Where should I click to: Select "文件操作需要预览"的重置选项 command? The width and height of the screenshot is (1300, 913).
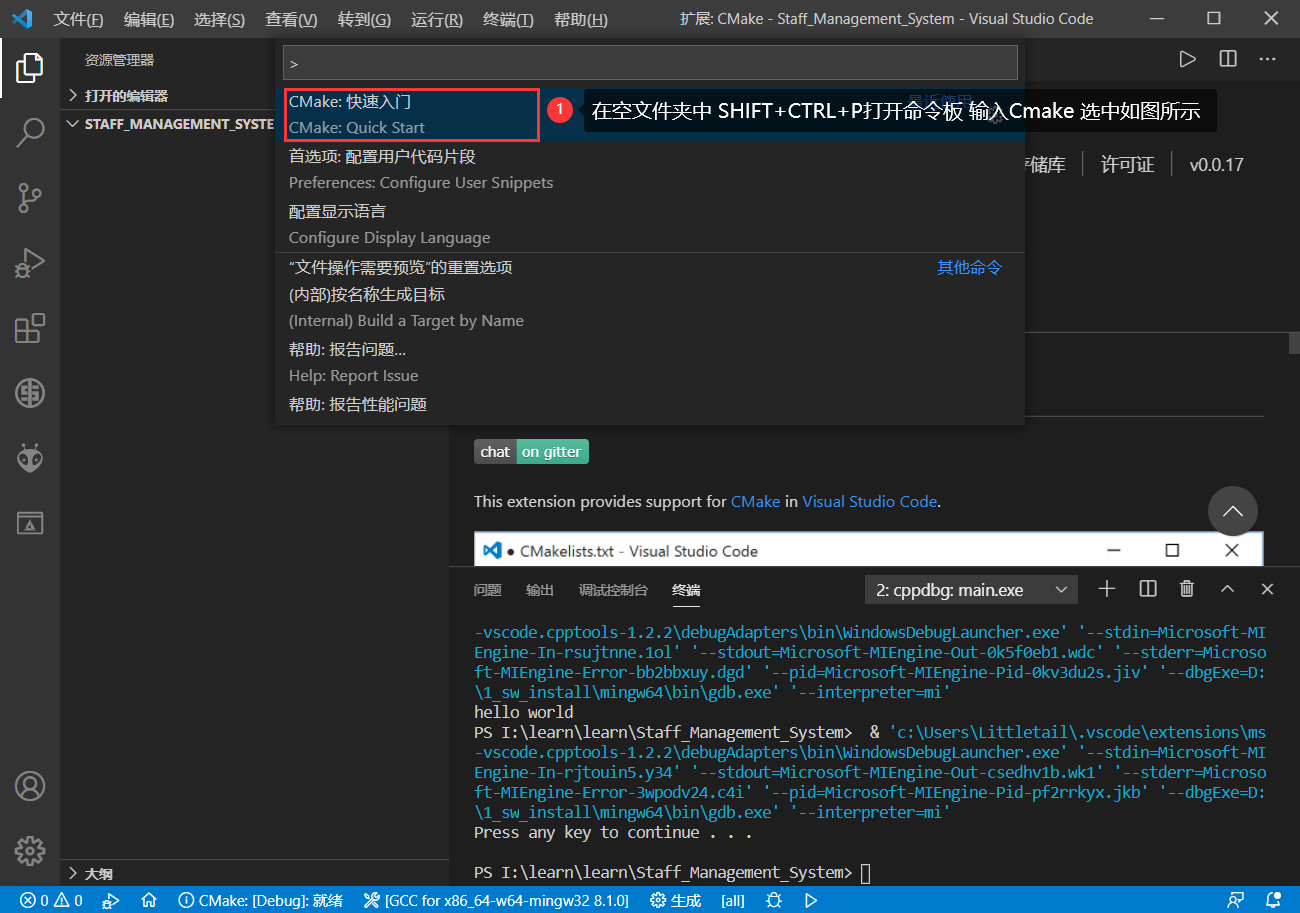coord(650,268)
